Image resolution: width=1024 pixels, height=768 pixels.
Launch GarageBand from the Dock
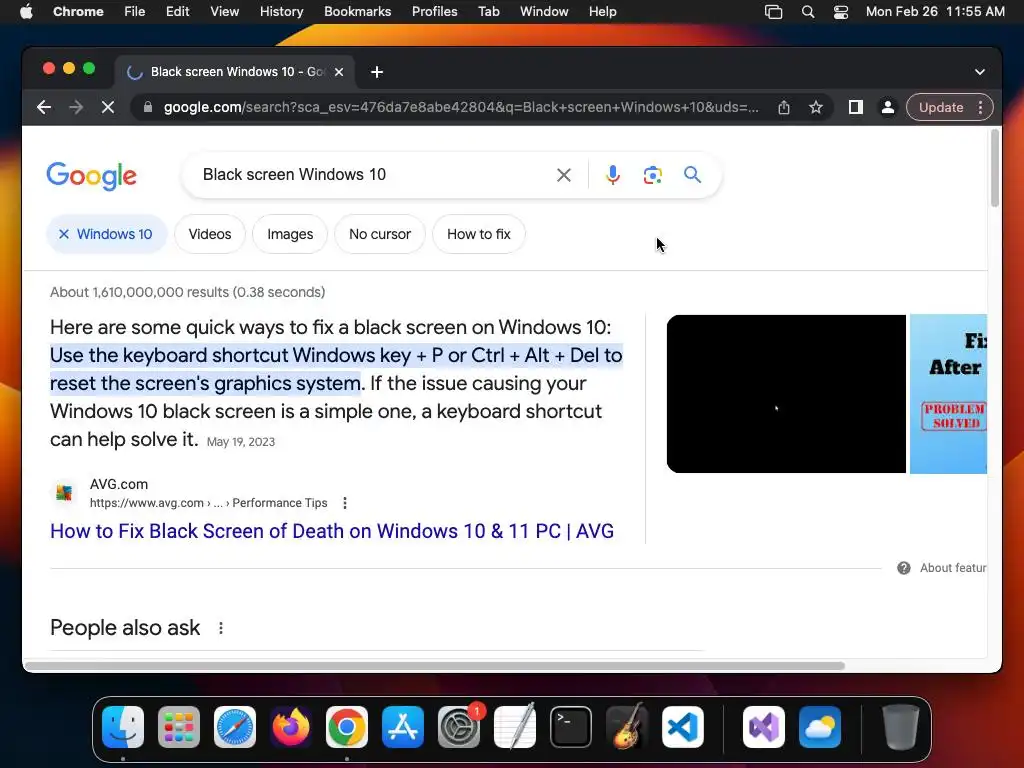click(627, 727)
